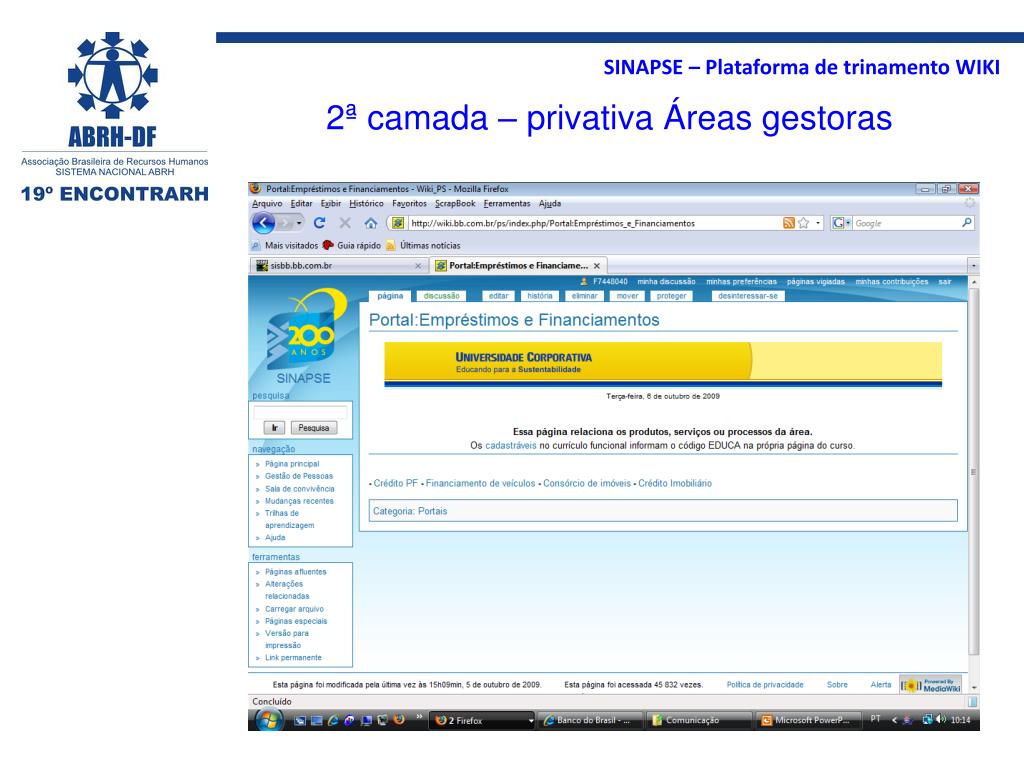Open Página principal in navigation
Screen dimensions: 1024x768
[292, 464]
